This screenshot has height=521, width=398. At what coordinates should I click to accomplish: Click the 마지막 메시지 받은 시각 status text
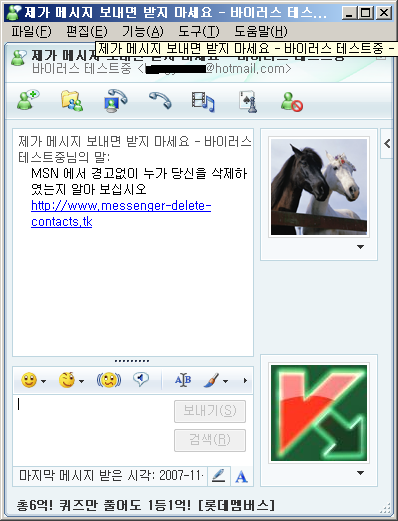(111, 476)
